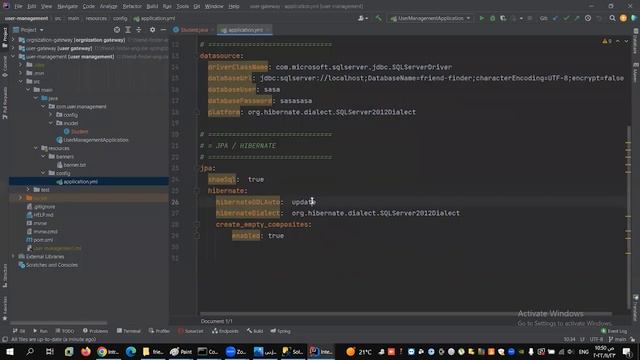The image size is (640, 360).
Task: Open Microsoft Edge from the taskbar
Action: (131, 351)
